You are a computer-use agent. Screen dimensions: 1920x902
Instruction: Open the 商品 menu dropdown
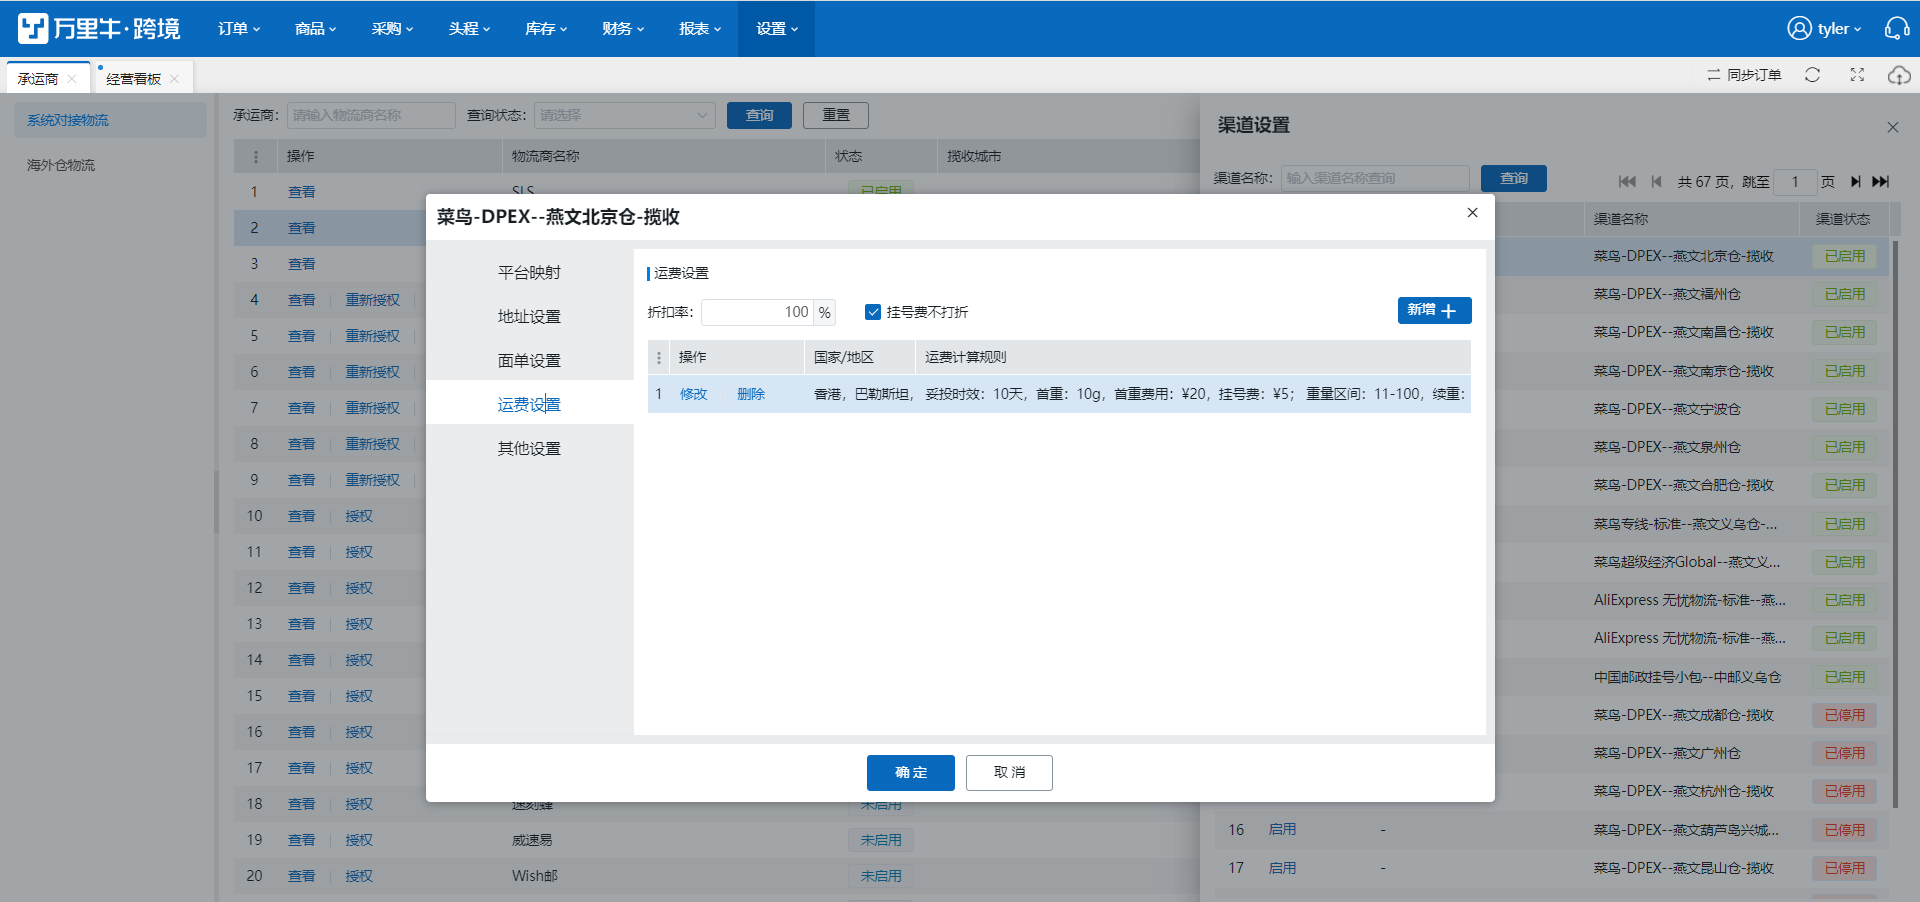click(x=315, y=29)
